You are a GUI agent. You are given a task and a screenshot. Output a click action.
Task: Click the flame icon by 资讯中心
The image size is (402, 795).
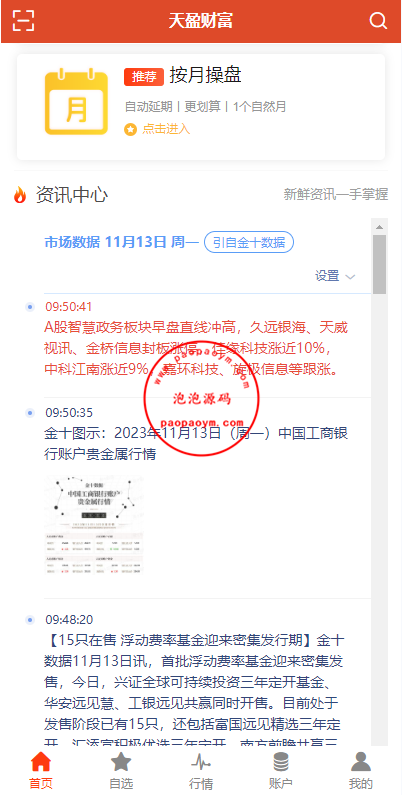pyautogui.click(x=20, y=195)
